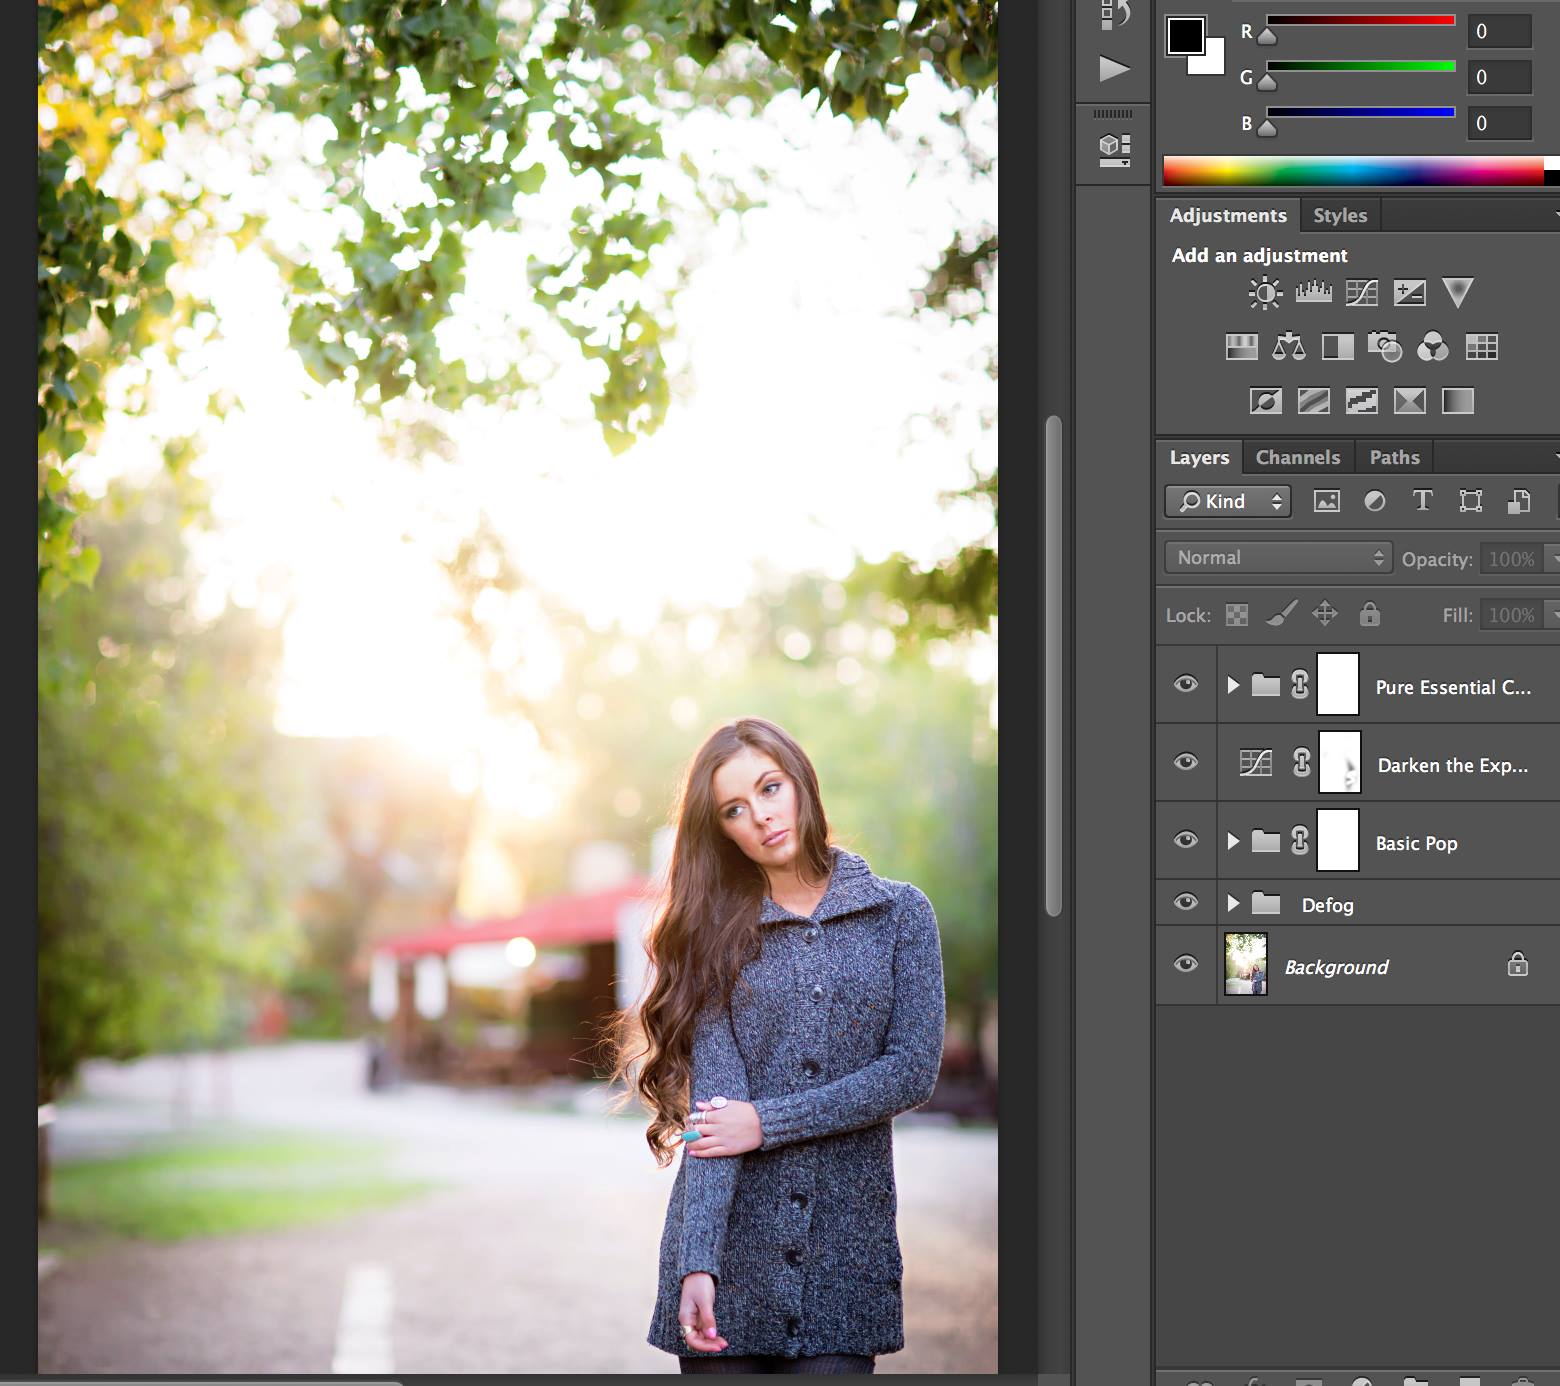Expand the Pure Essential group
This screenshot has width=1560, height=1386.
(1233, 685)
